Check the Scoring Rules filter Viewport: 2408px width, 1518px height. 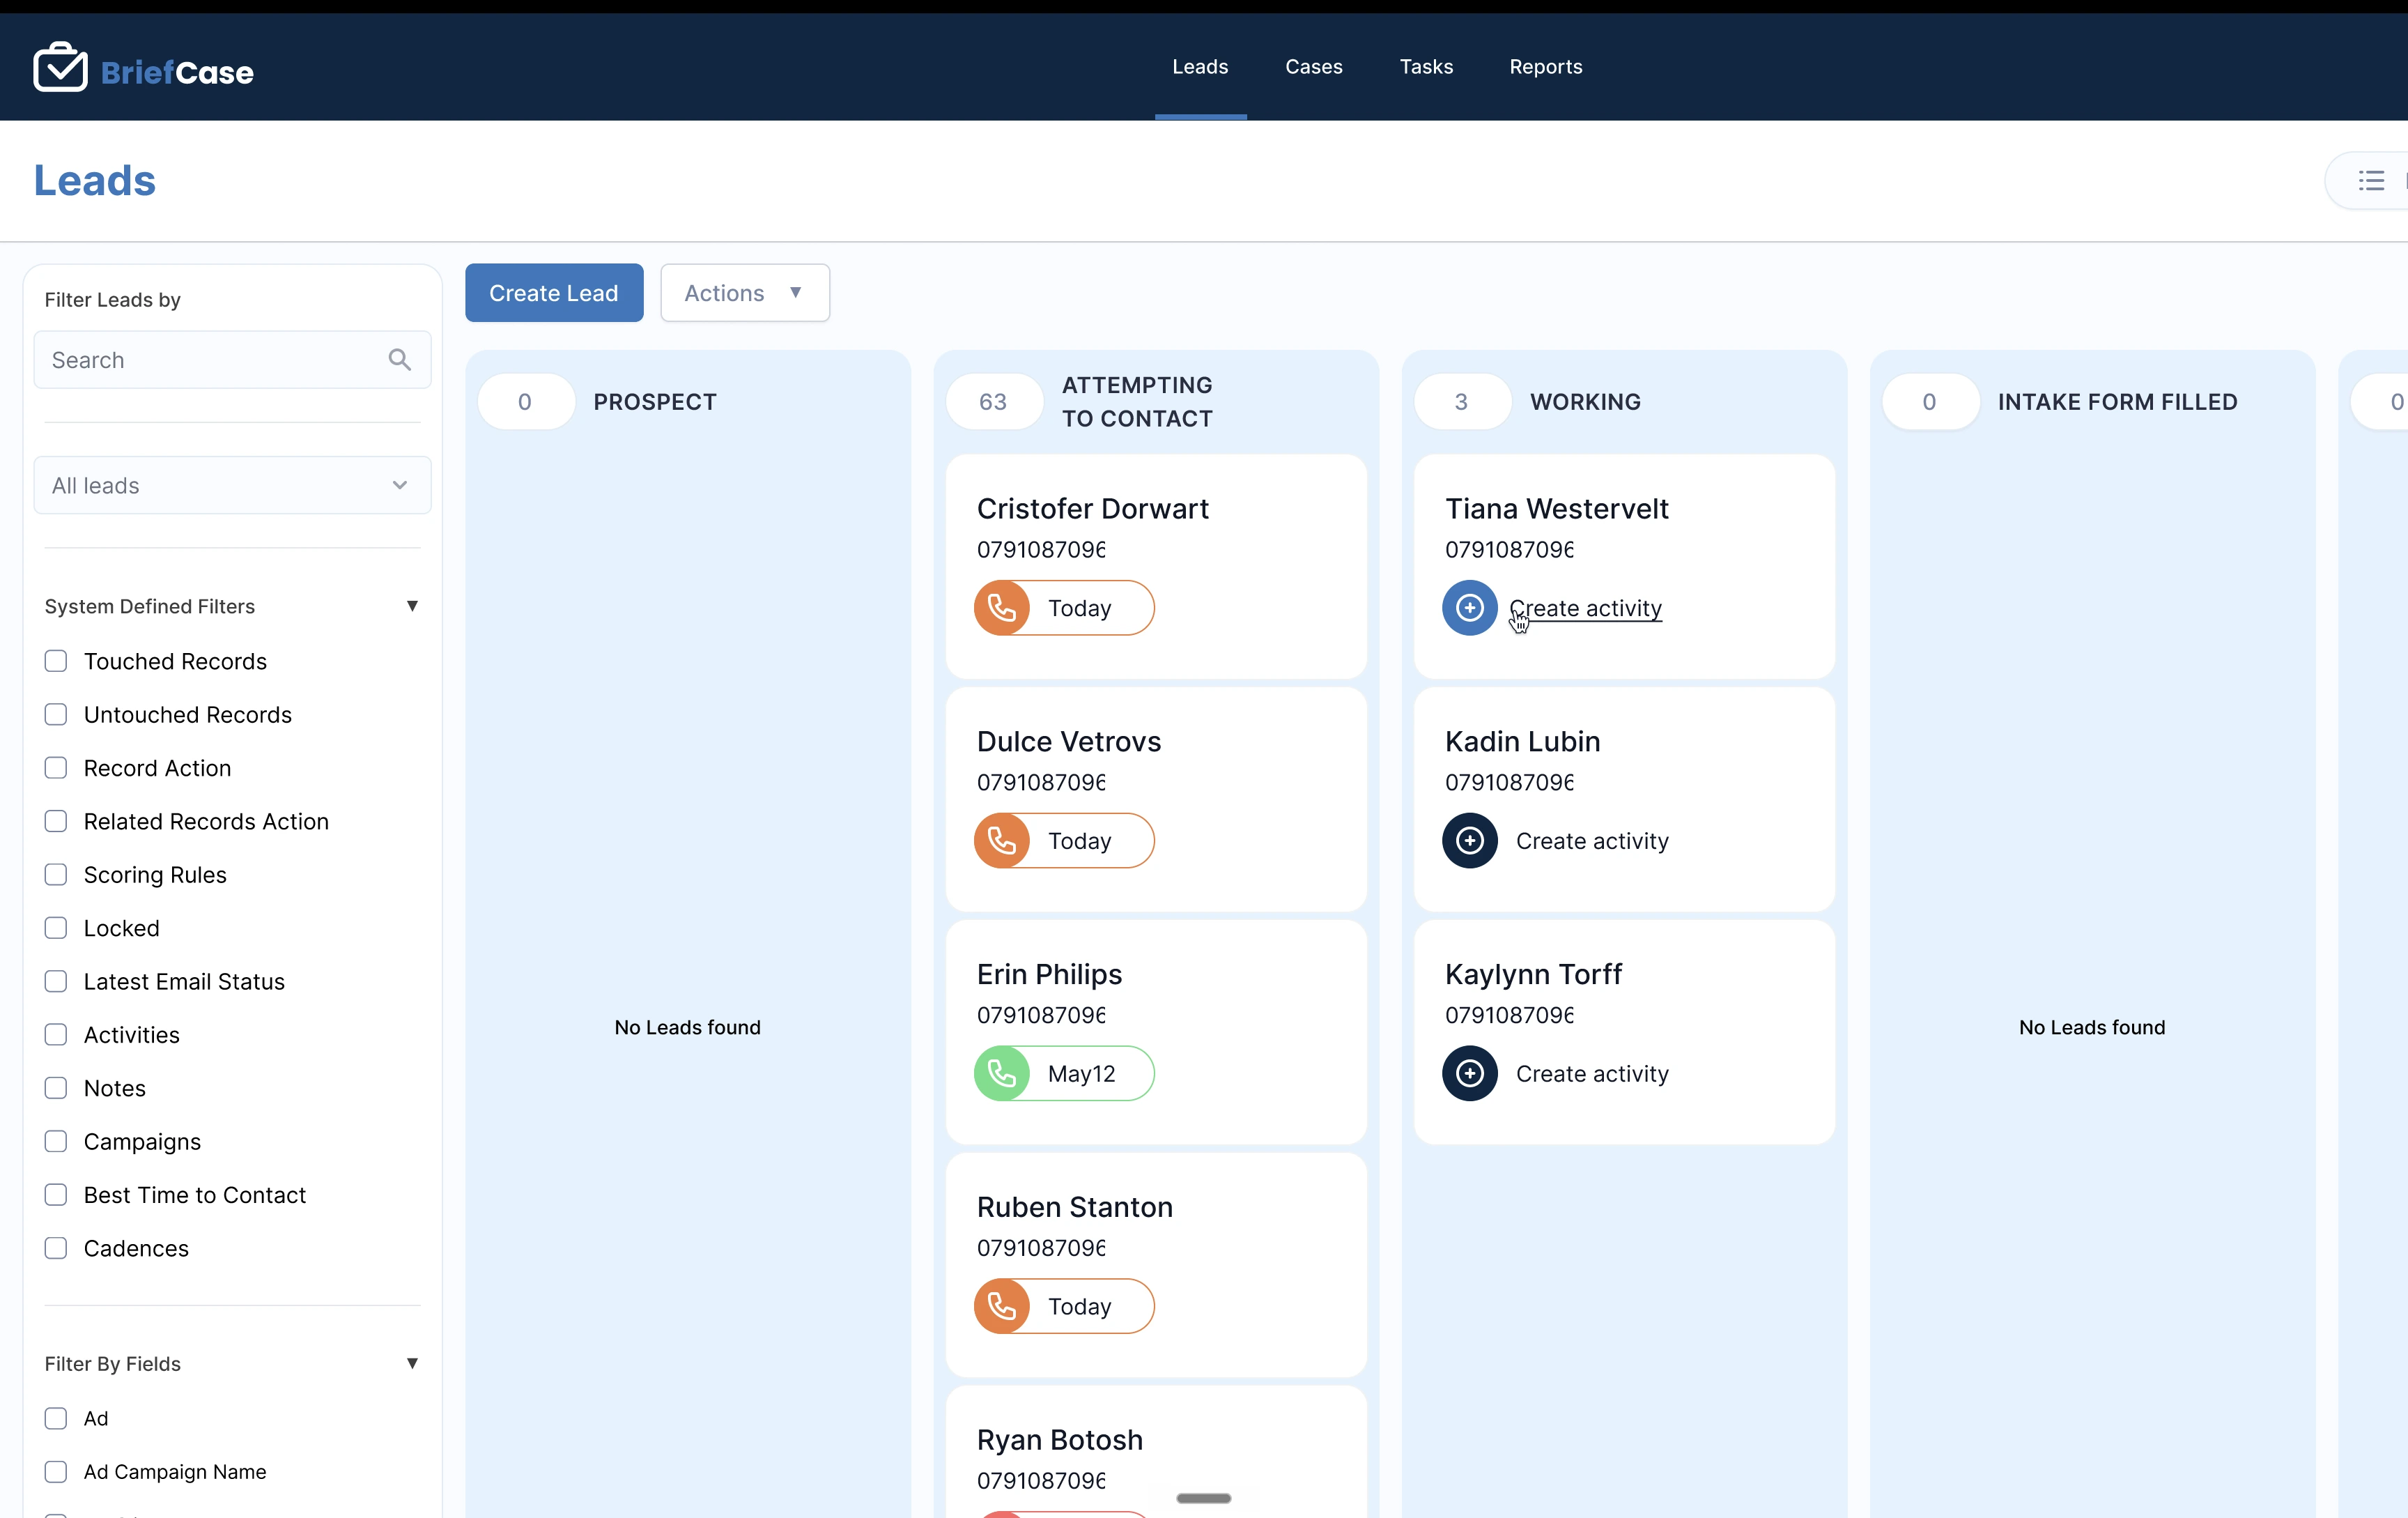tap(56, 875)
